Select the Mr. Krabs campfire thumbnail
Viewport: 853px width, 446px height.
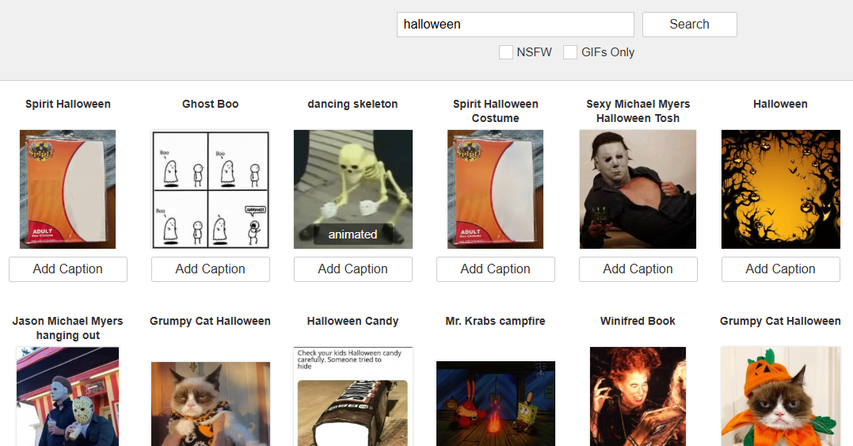coord(496,404)
